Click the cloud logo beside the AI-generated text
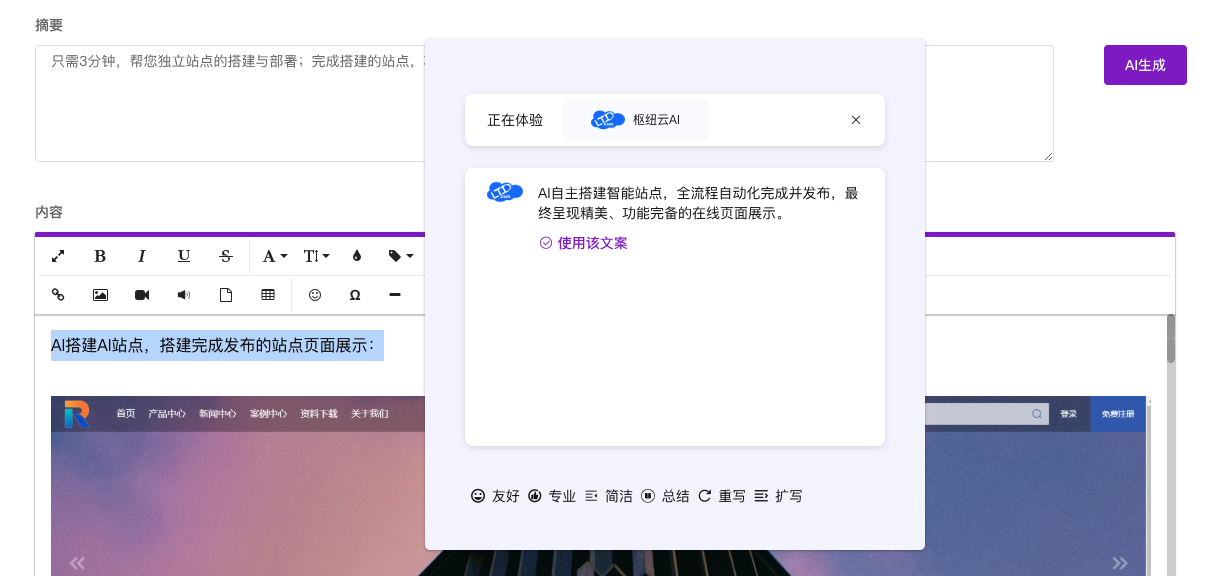 point(505,191)
